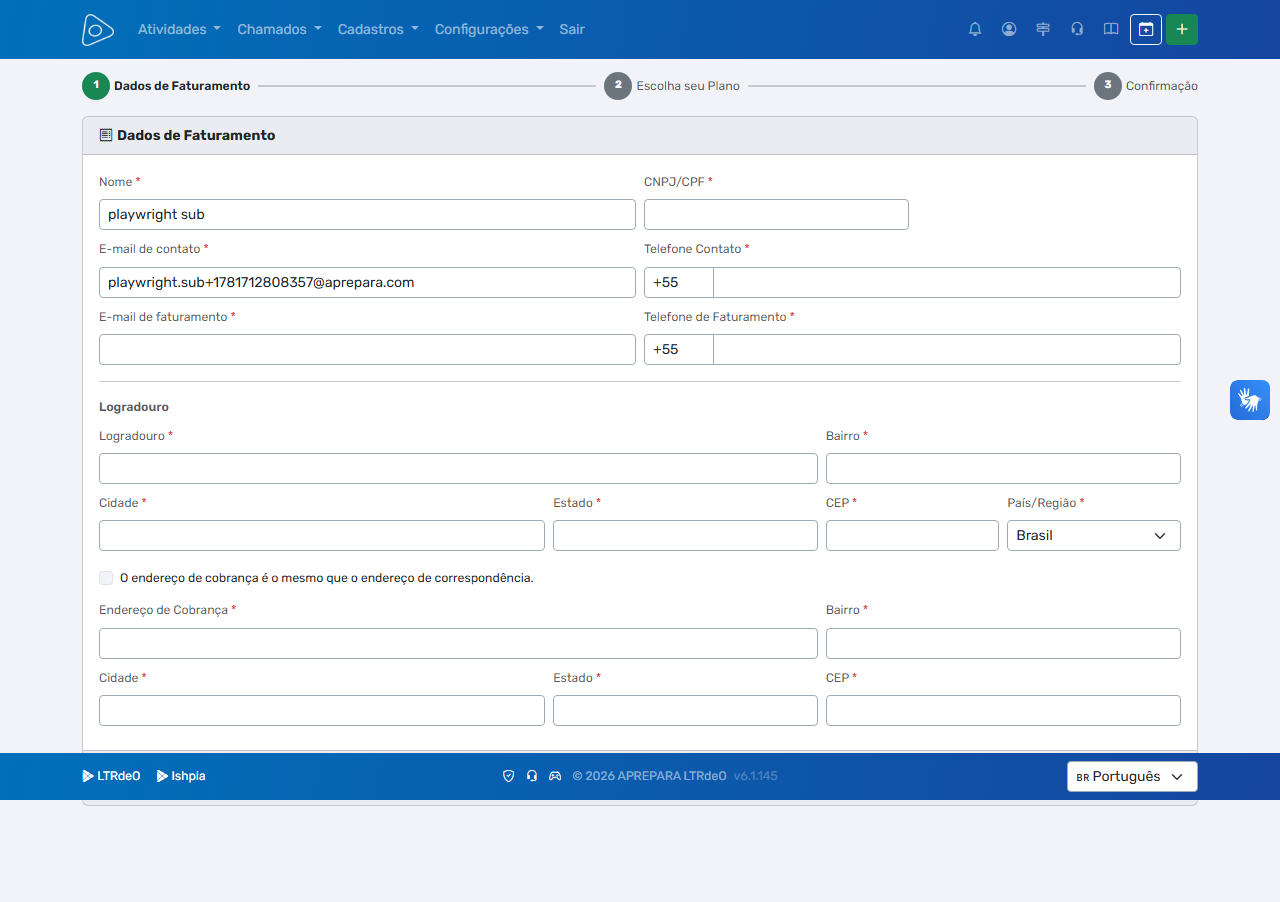
Task: Click the Sair link
Action: tap(572, 29)
